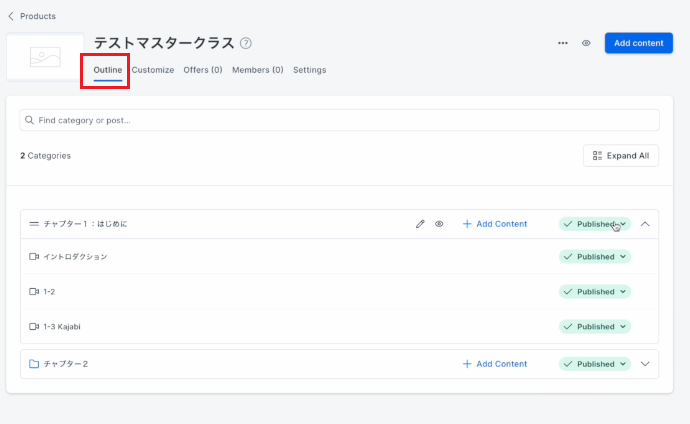Focus the Find category or post search field

click(339, 120)
